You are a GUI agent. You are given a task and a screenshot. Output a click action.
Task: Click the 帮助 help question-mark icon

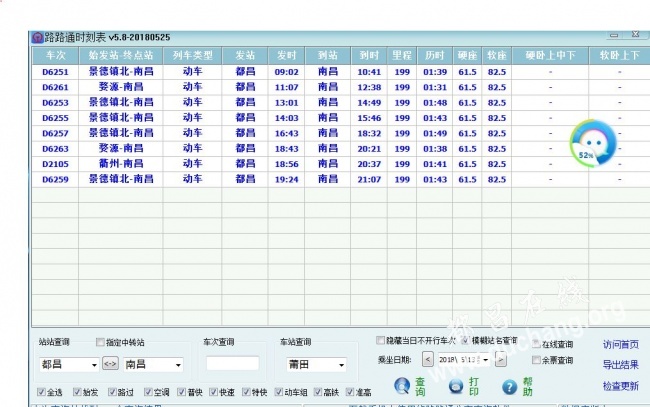click(509, 387)
